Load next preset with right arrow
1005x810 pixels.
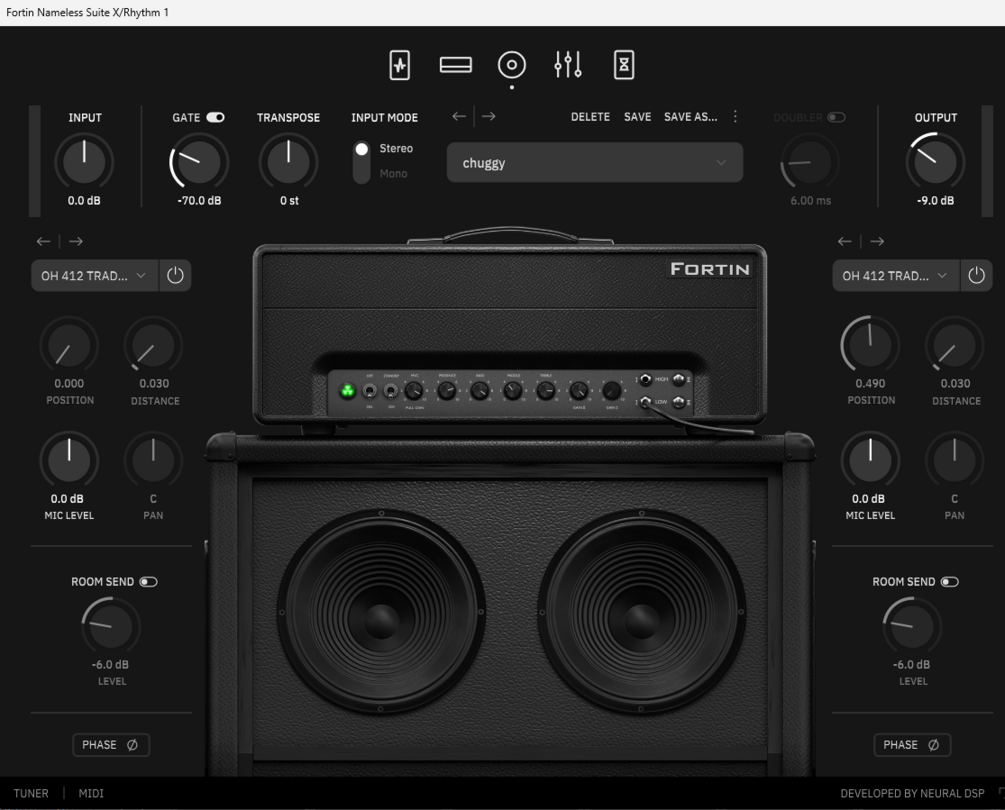(x=488, y=116)
